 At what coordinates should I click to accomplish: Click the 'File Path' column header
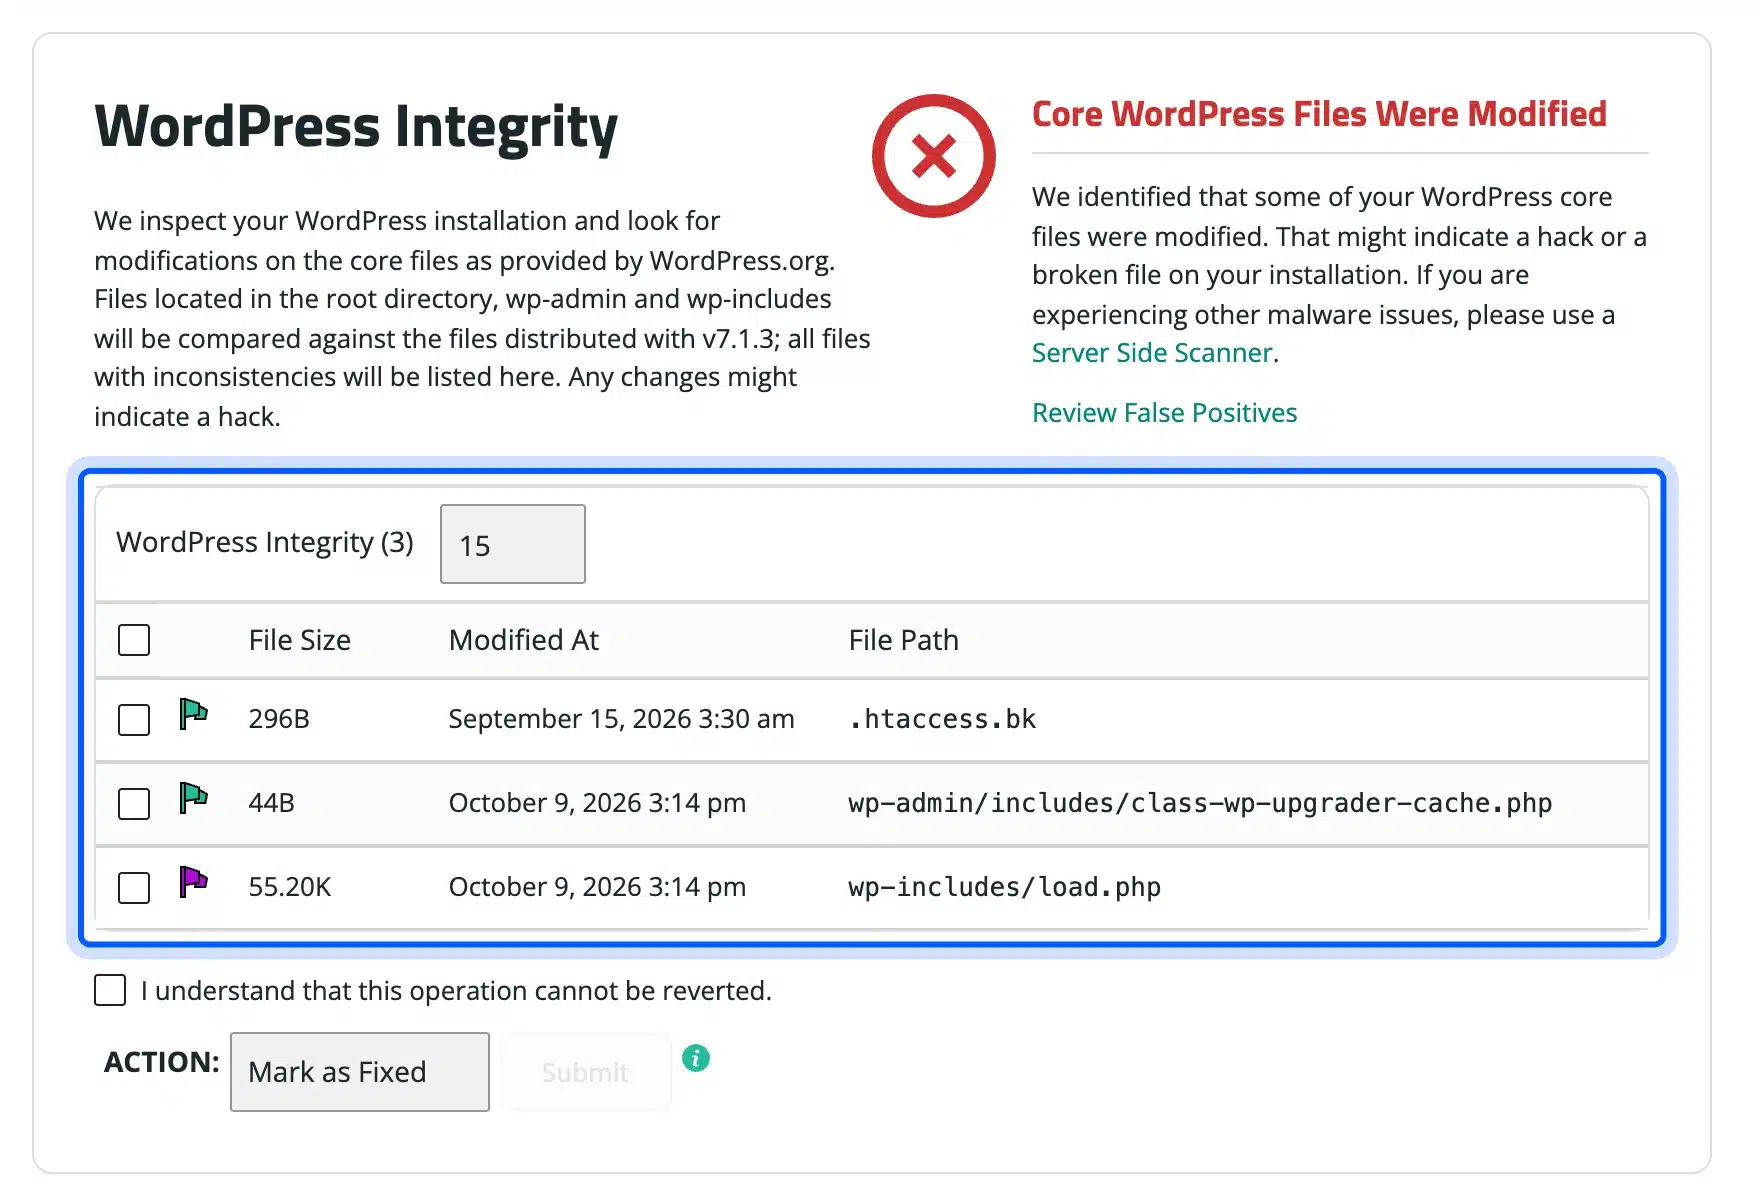(x=904, y=640)
